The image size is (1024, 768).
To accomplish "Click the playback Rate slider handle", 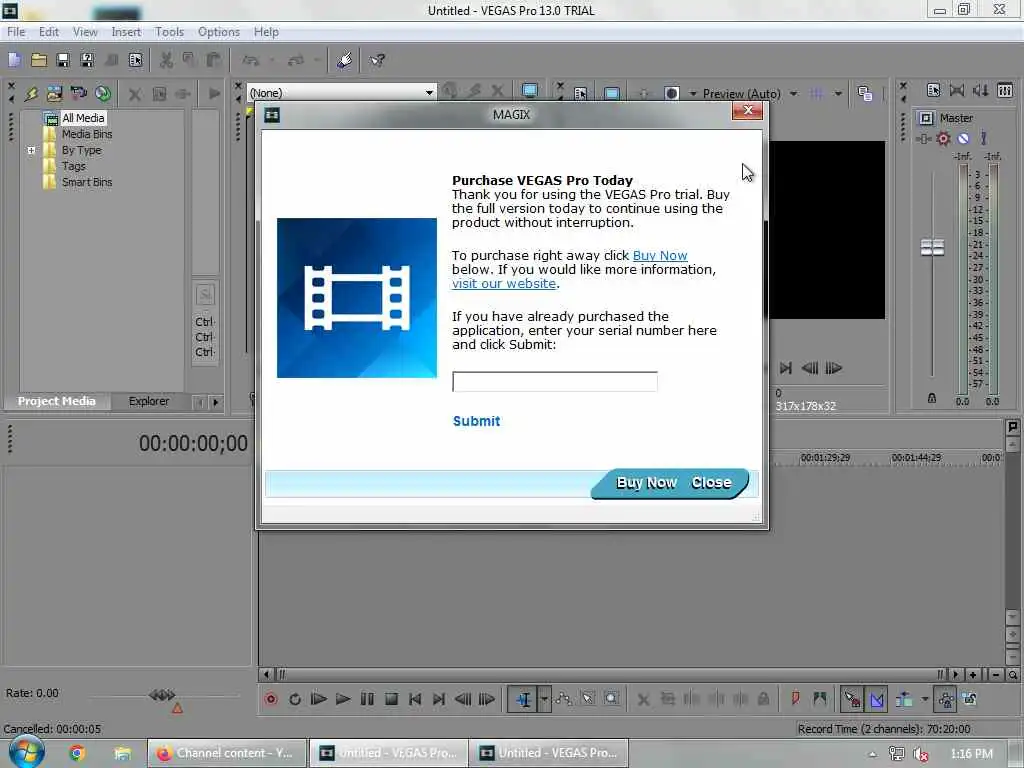I will [x=162, y=696].
